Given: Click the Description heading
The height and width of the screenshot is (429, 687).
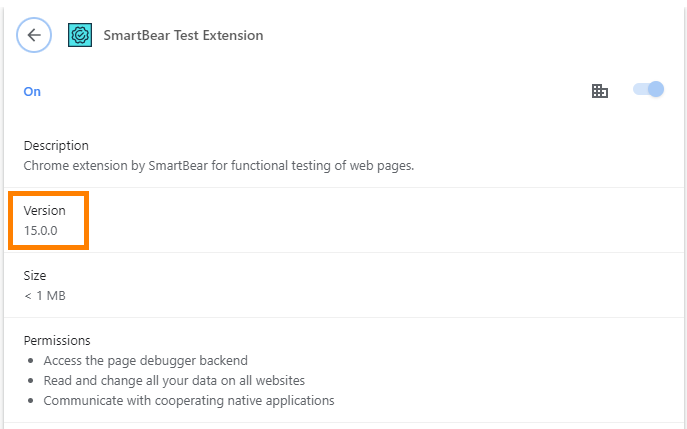Looking at the screenshot, I should (56, 145).
